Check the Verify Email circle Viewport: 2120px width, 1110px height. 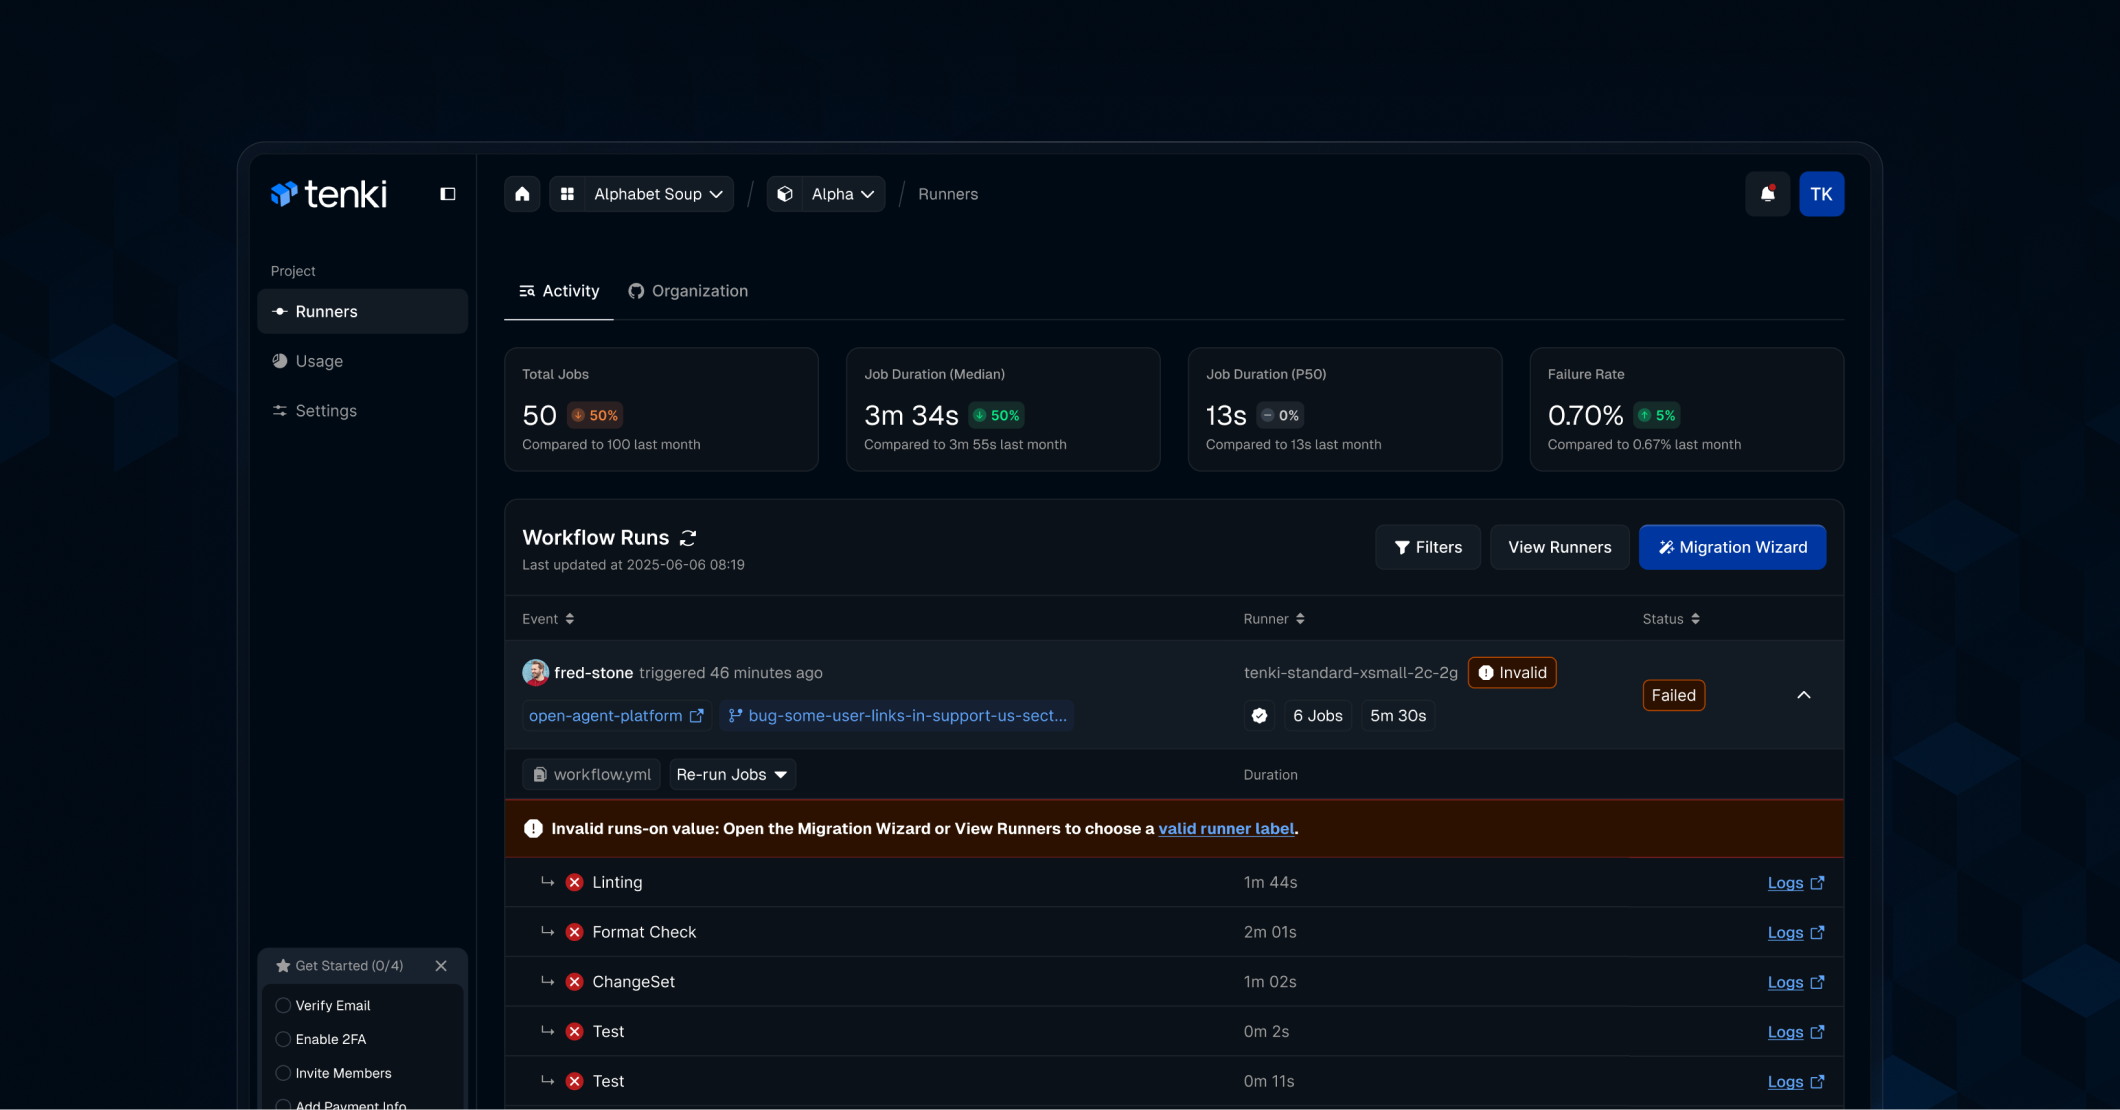tap(283, 1006)
